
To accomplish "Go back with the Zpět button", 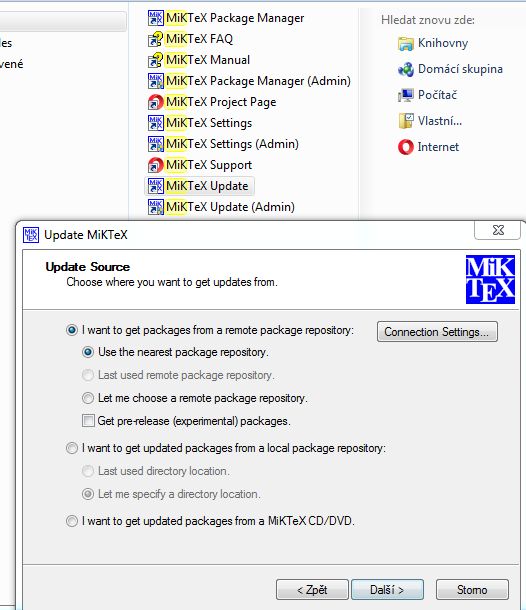I will click(x=312, y=590).
